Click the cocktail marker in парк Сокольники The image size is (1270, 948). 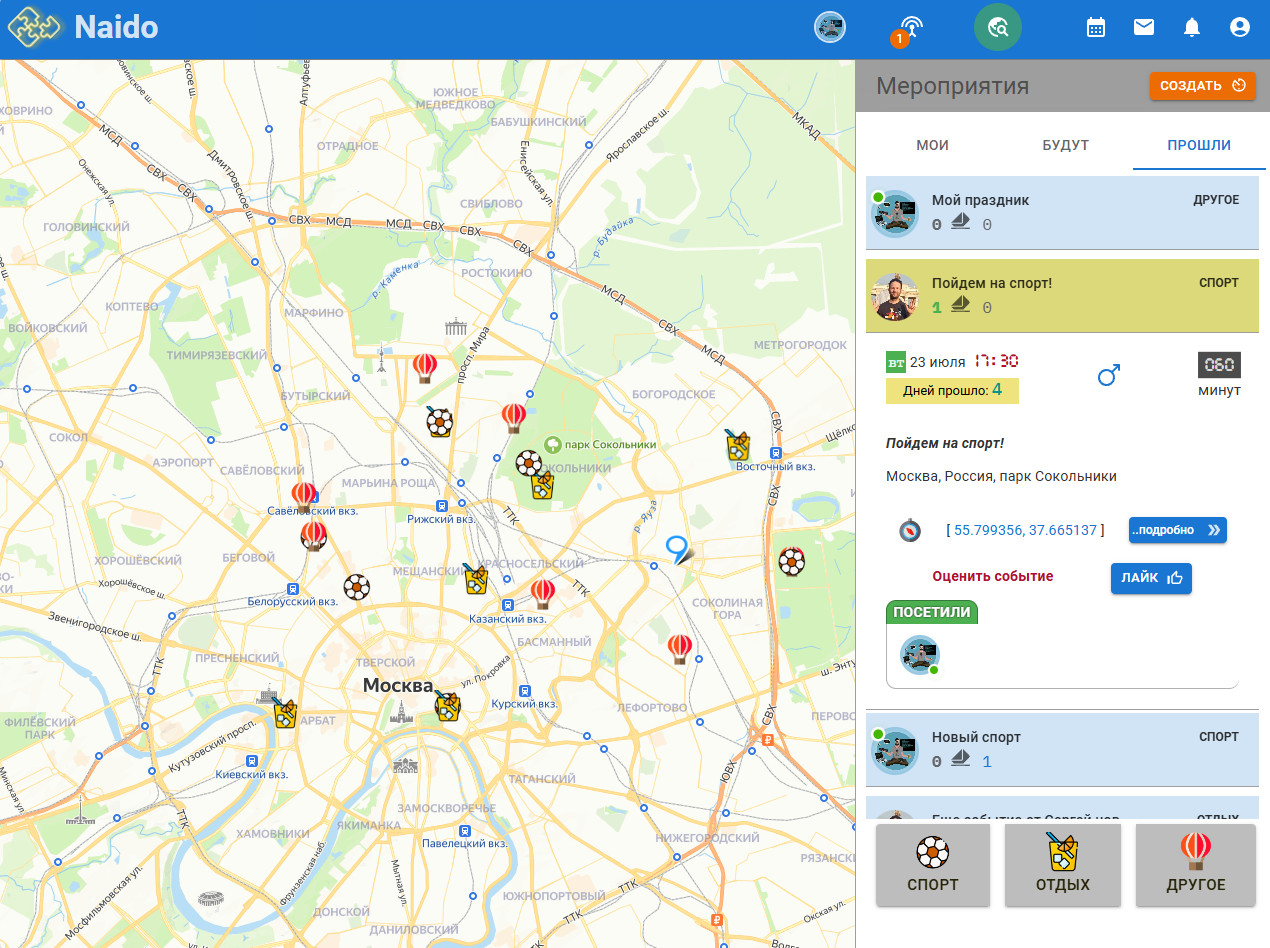(x=543, y=485)
